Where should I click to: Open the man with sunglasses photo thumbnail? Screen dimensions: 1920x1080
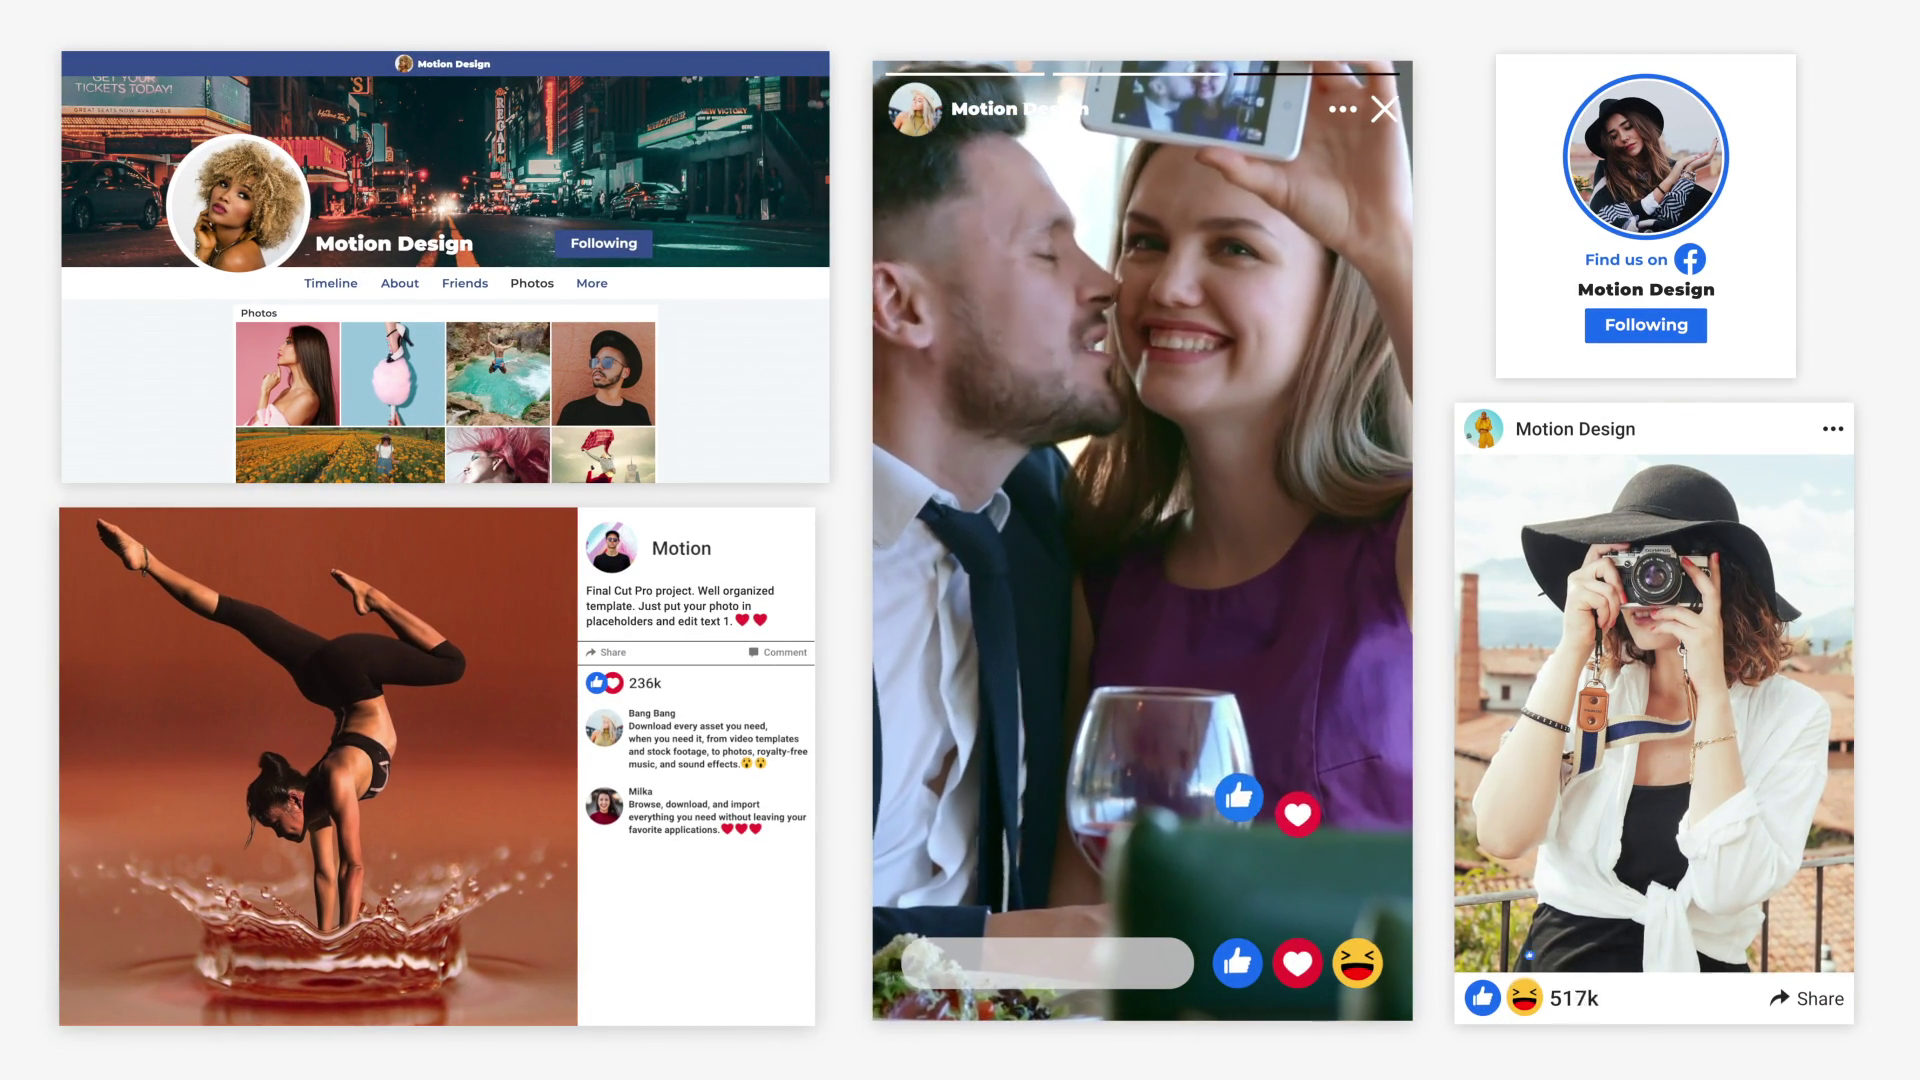pyautogui.click(x=603, y=373)
